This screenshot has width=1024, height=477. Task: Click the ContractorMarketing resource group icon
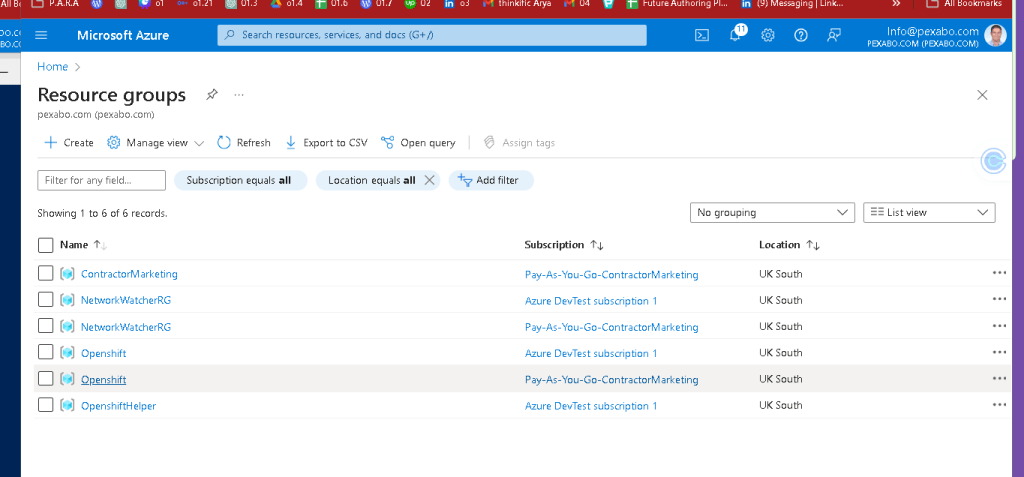click(67, 274)
